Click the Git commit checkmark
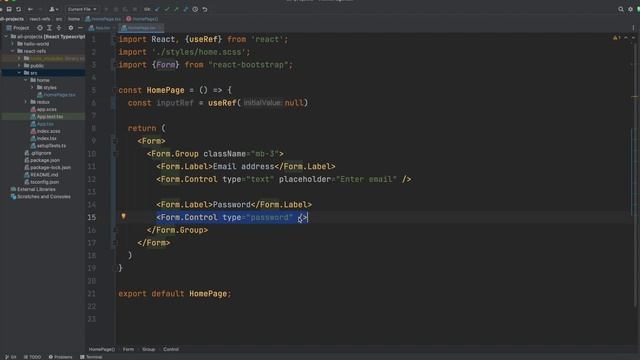The height and width of the screenshot is (360, 640). 167,9
